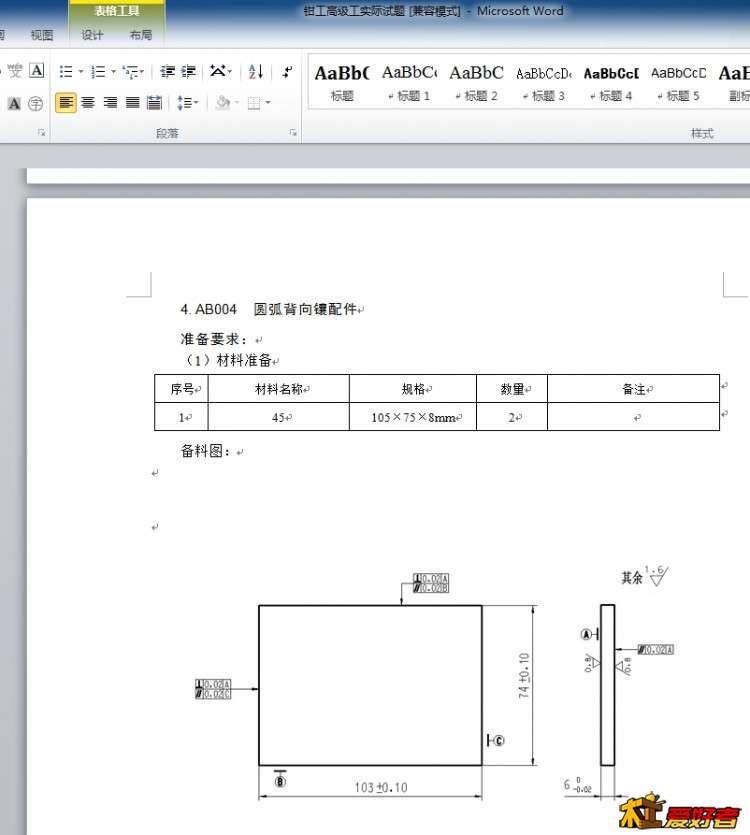Increase the paragraph indent
Viewport: 750px width, 835px height.
[x=188, y=71]
